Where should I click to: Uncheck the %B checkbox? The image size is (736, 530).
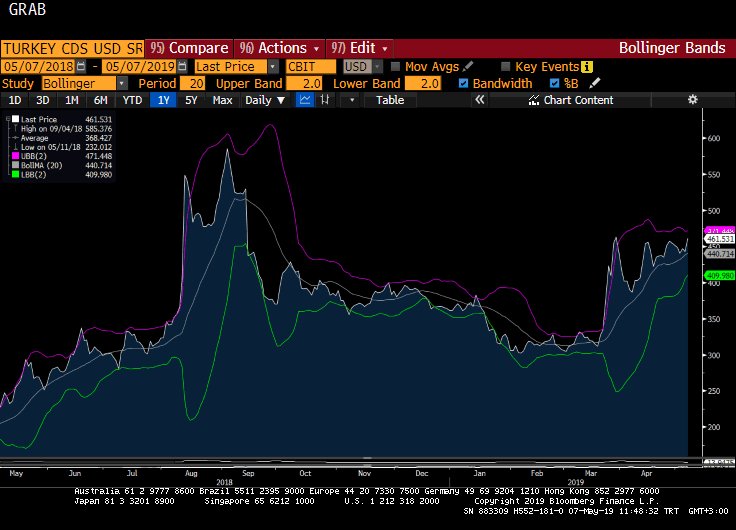coord(554,83)
